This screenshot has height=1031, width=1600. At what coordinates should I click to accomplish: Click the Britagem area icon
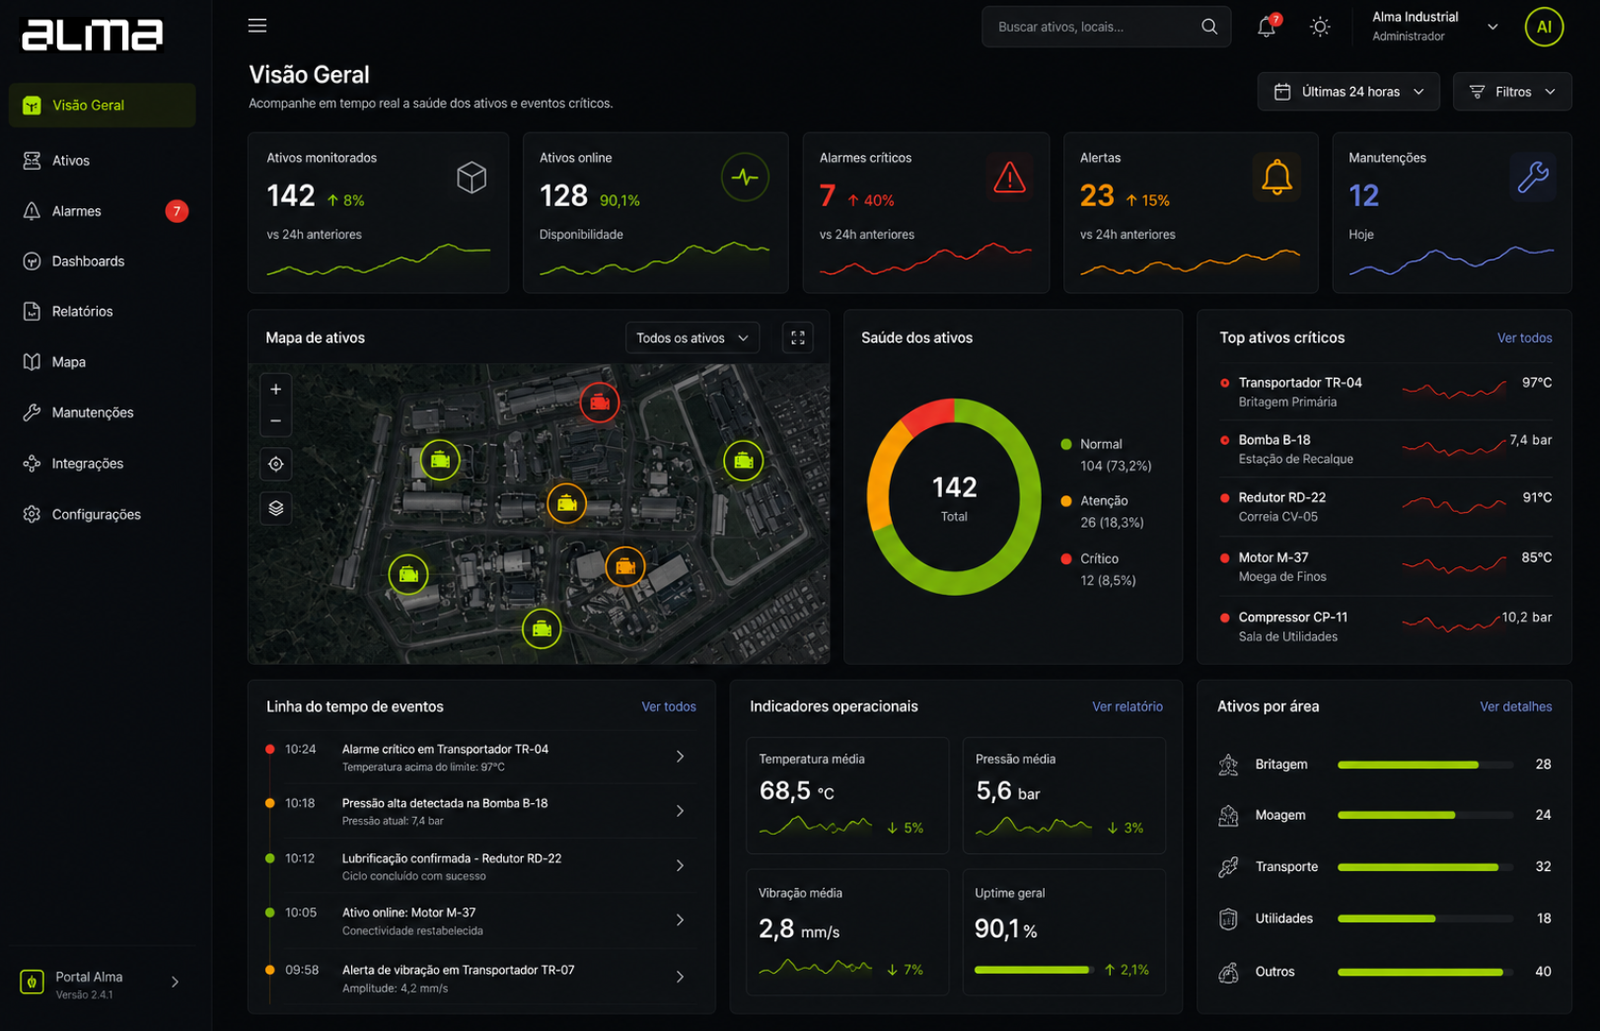click(1229, 765)
